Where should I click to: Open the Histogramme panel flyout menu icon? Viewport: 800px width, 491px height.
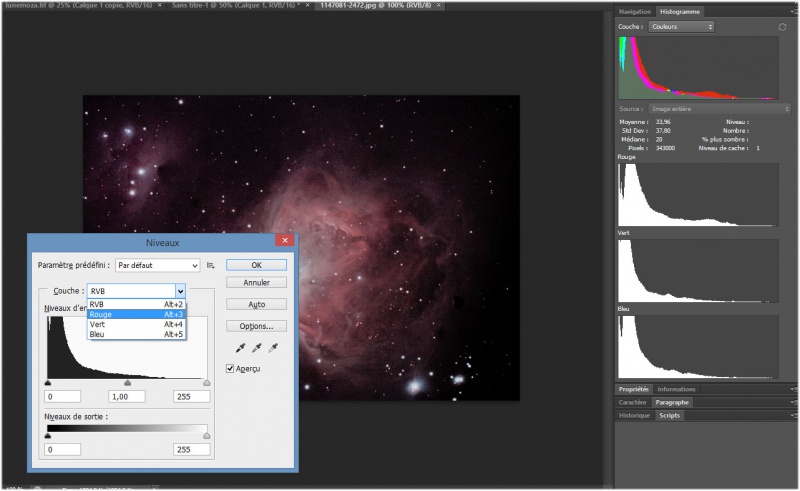[x=794, y=11]
